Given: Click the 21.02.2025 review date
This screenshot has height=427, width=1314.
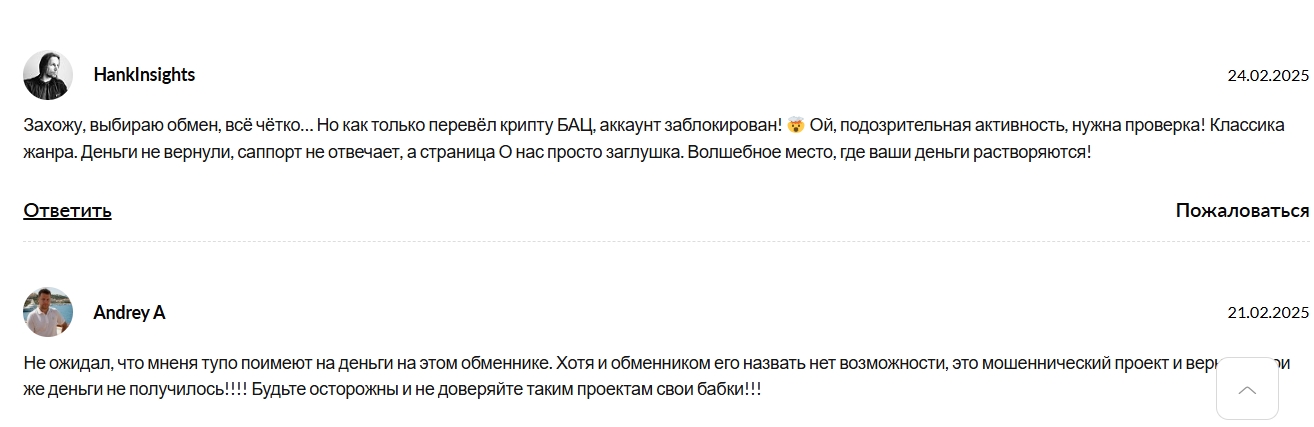Looking at the screenshot, I should 1268,312.
